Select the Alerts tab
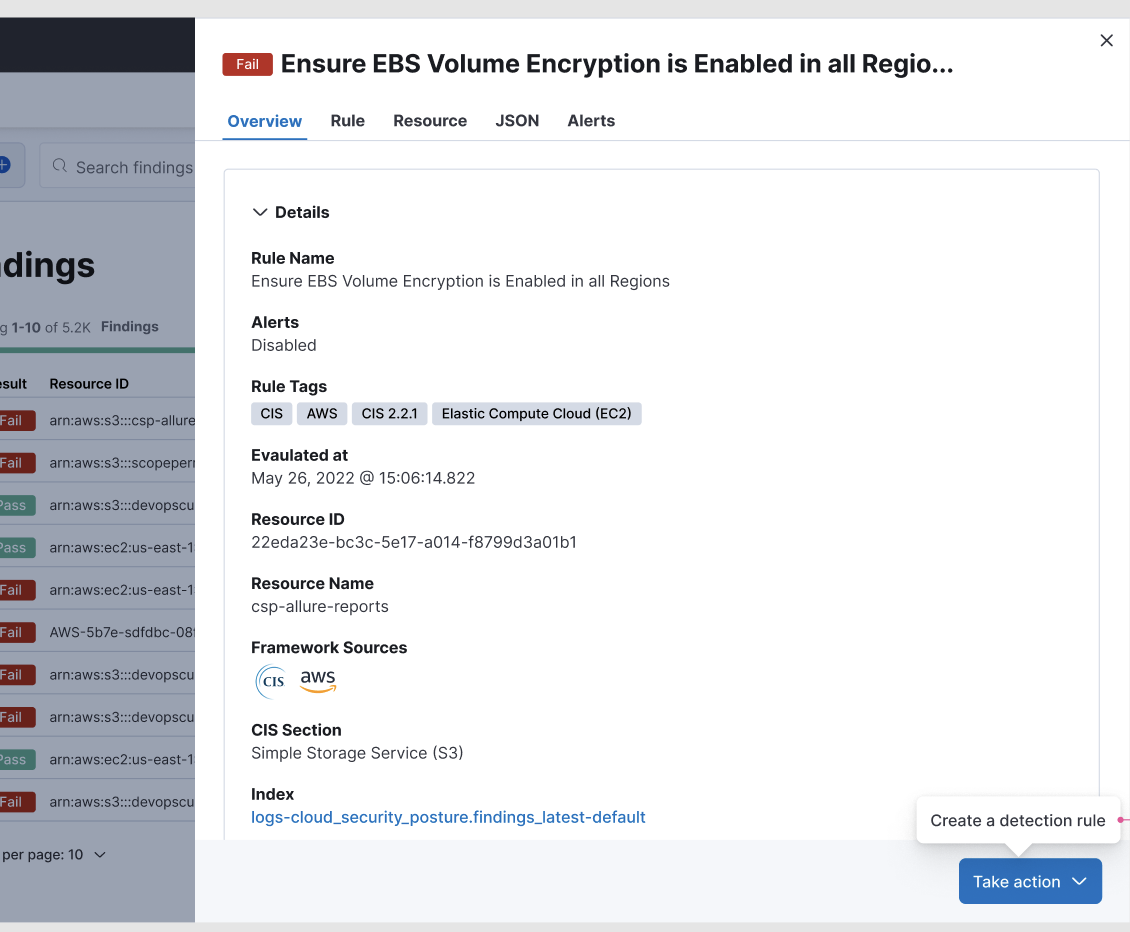1130x932 pixels. tap(591, 120)
